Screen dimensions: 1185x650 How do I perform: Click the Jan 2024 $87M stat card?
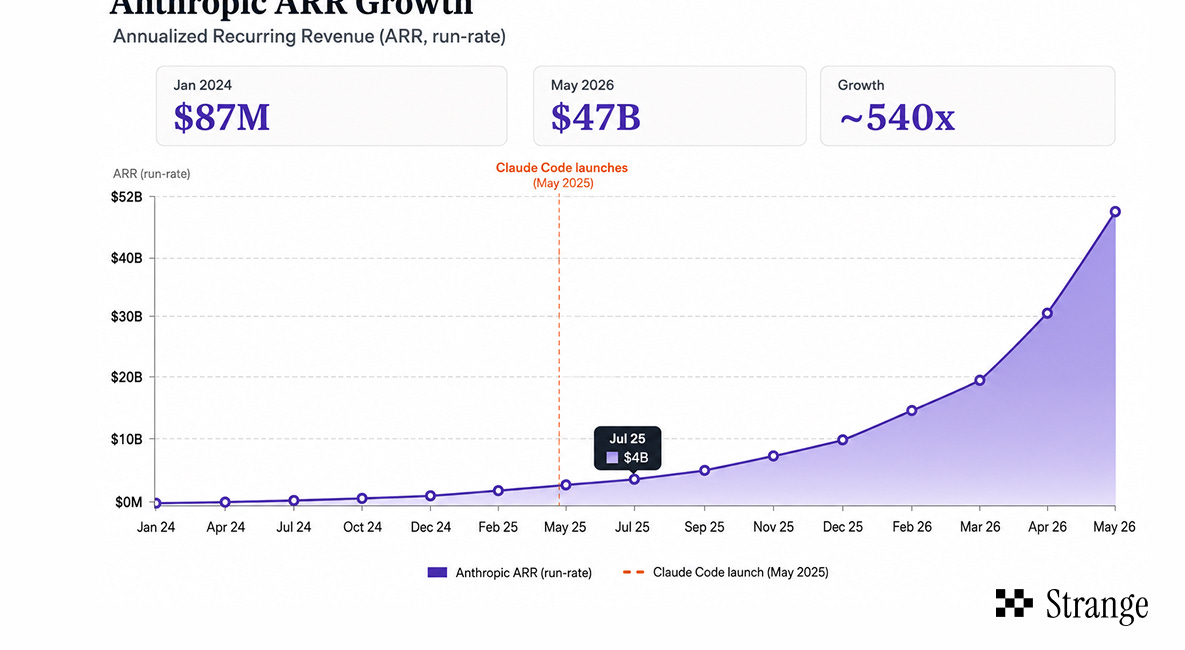tap(331, 106)
